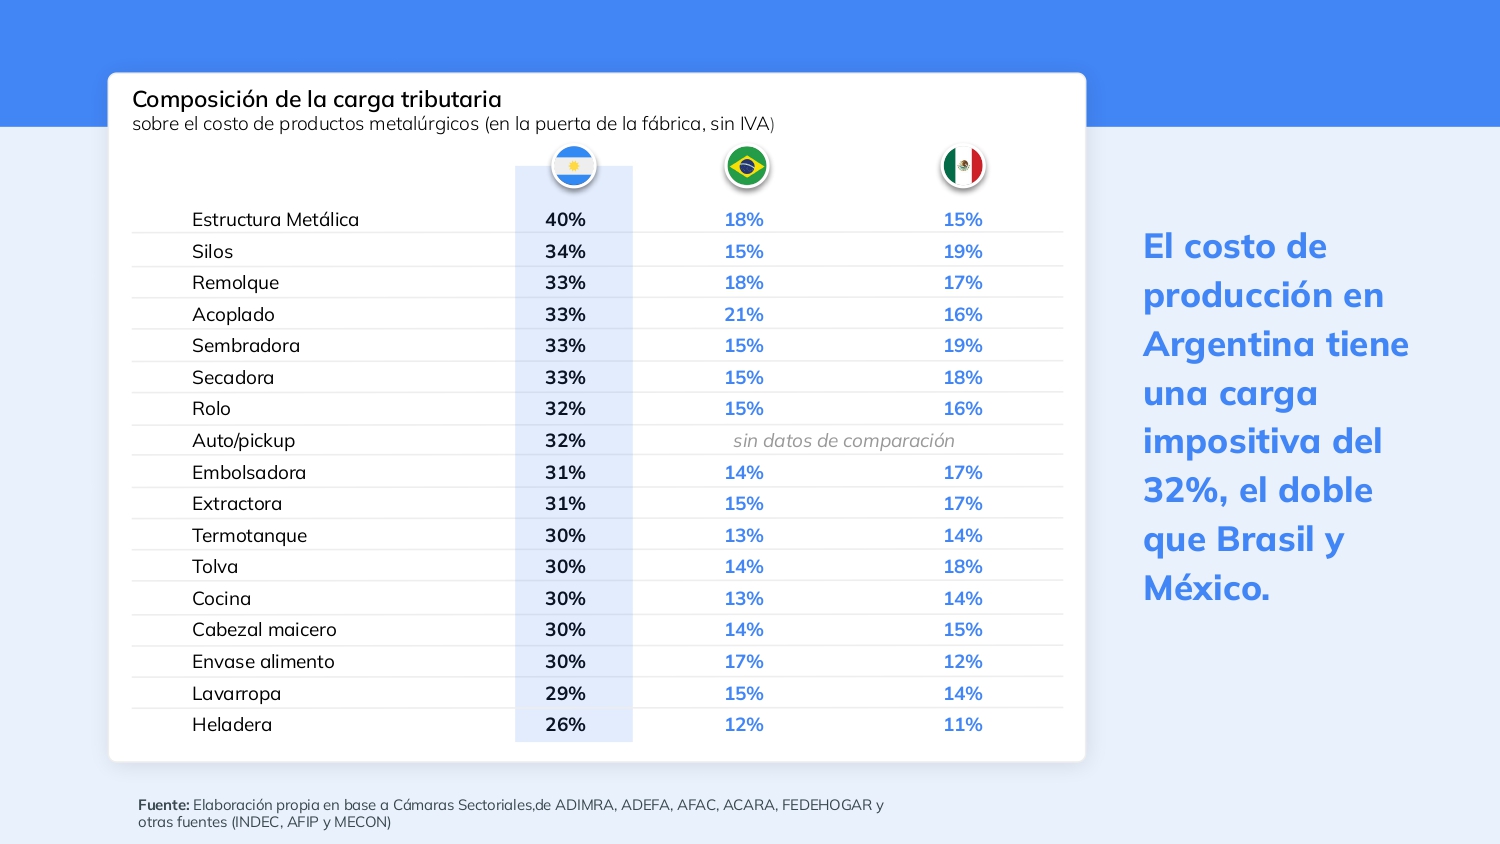This screenshot has width=1500, height=844.
Task: Select the "Composición de la carga tributaria" title
Action: [x=317, y=99]
